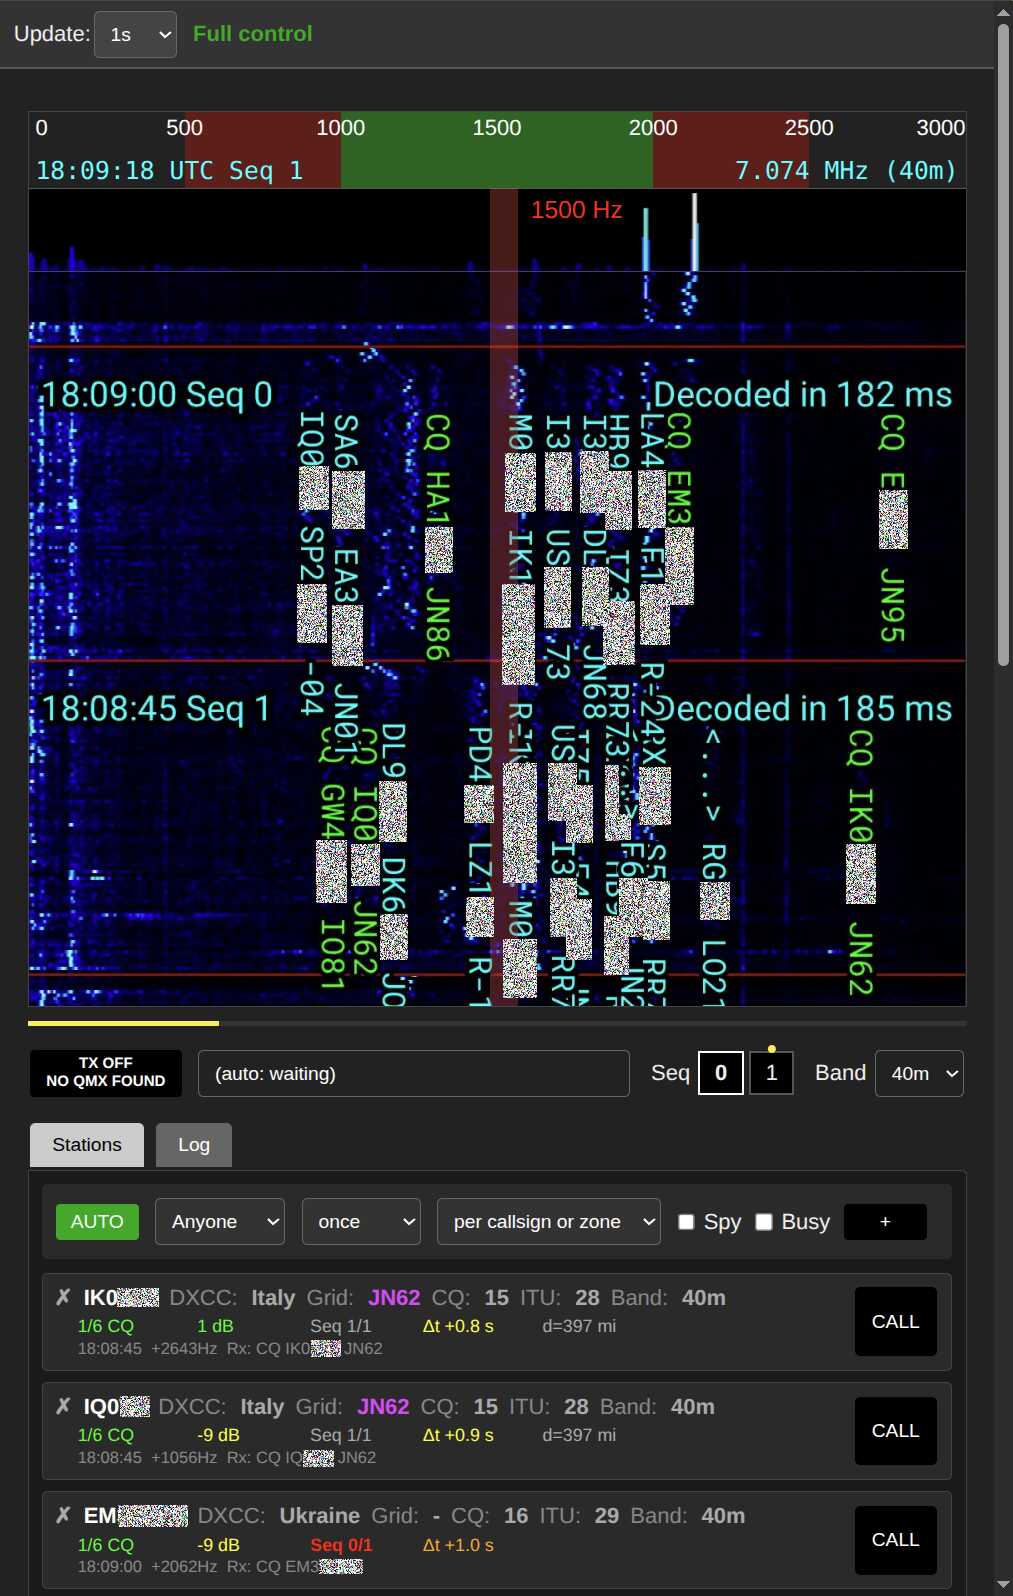Click the TX OFF status button
This screenshot has width=1013, height=1596.
[x=106, y=1073]
